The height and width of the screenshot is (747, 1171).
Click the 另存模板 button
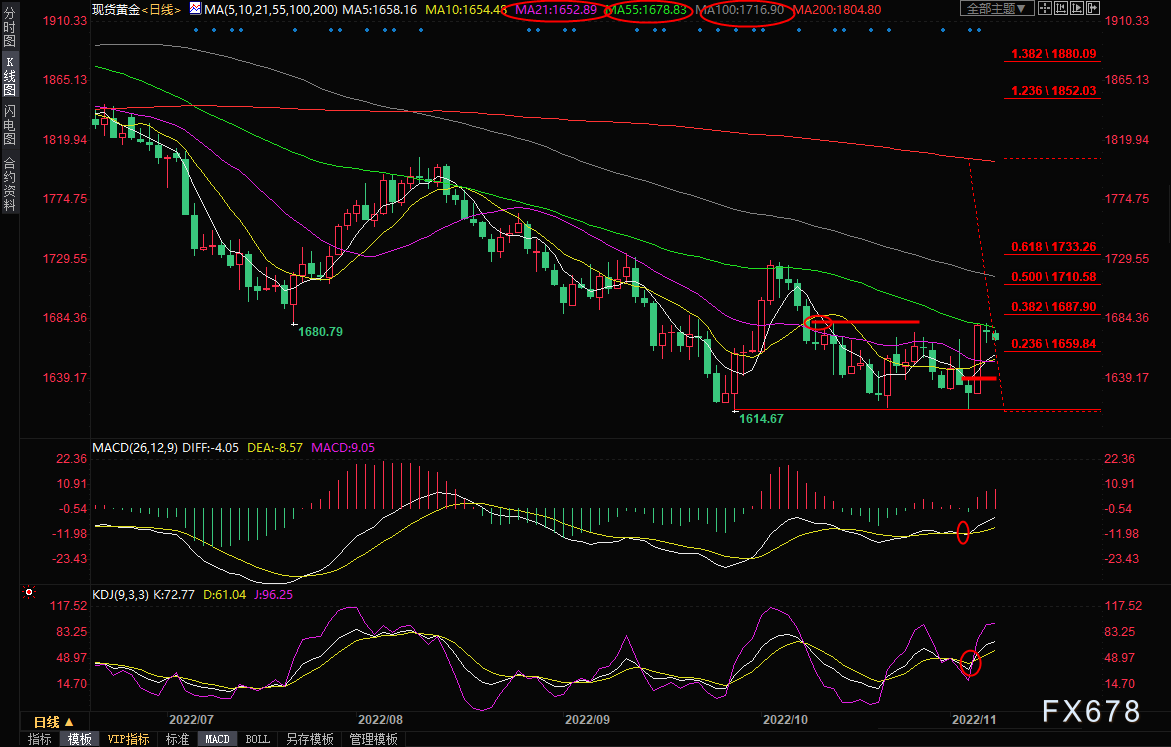[309, 739]
